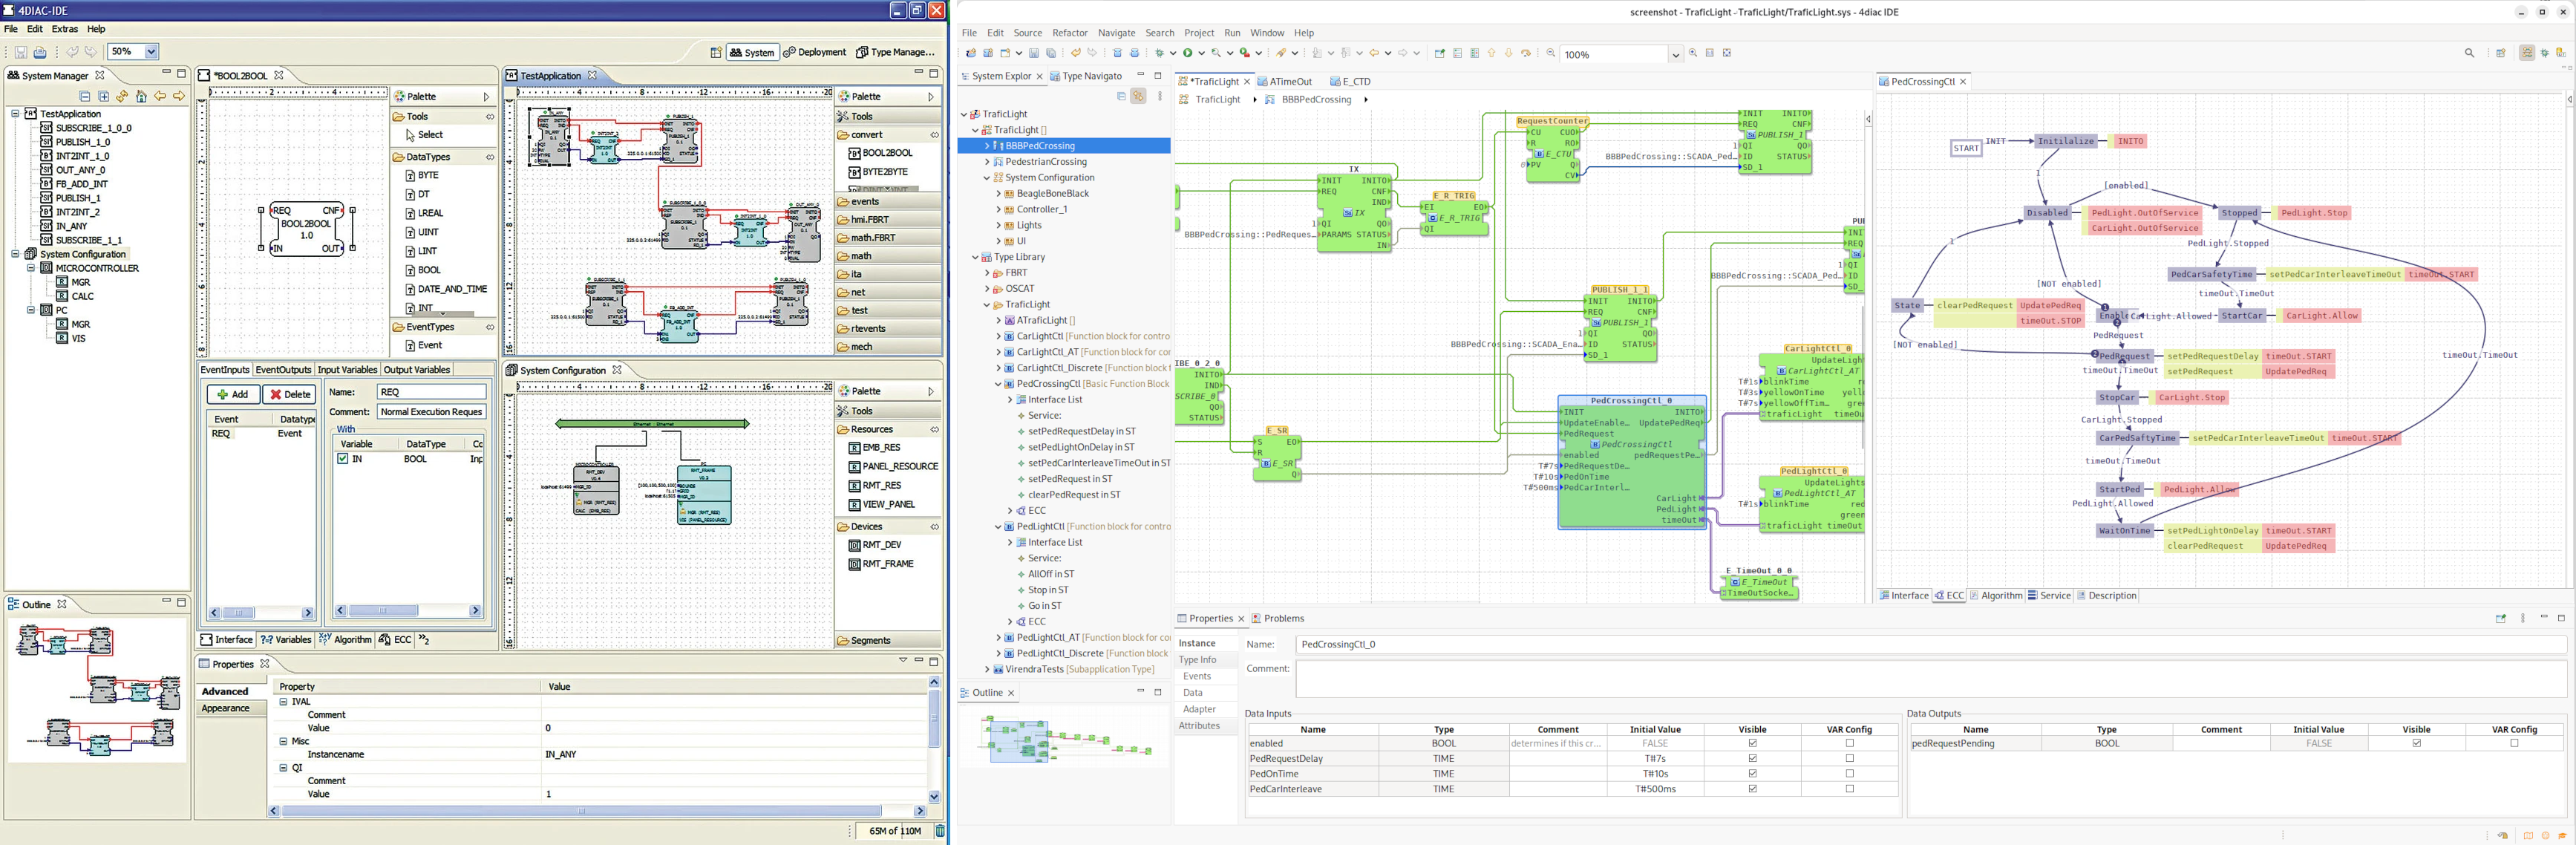The width and height of the screenshot is (2576, 845).
Task: Click the zoom out magnifier beside 100%
Action: point(1551,53)
